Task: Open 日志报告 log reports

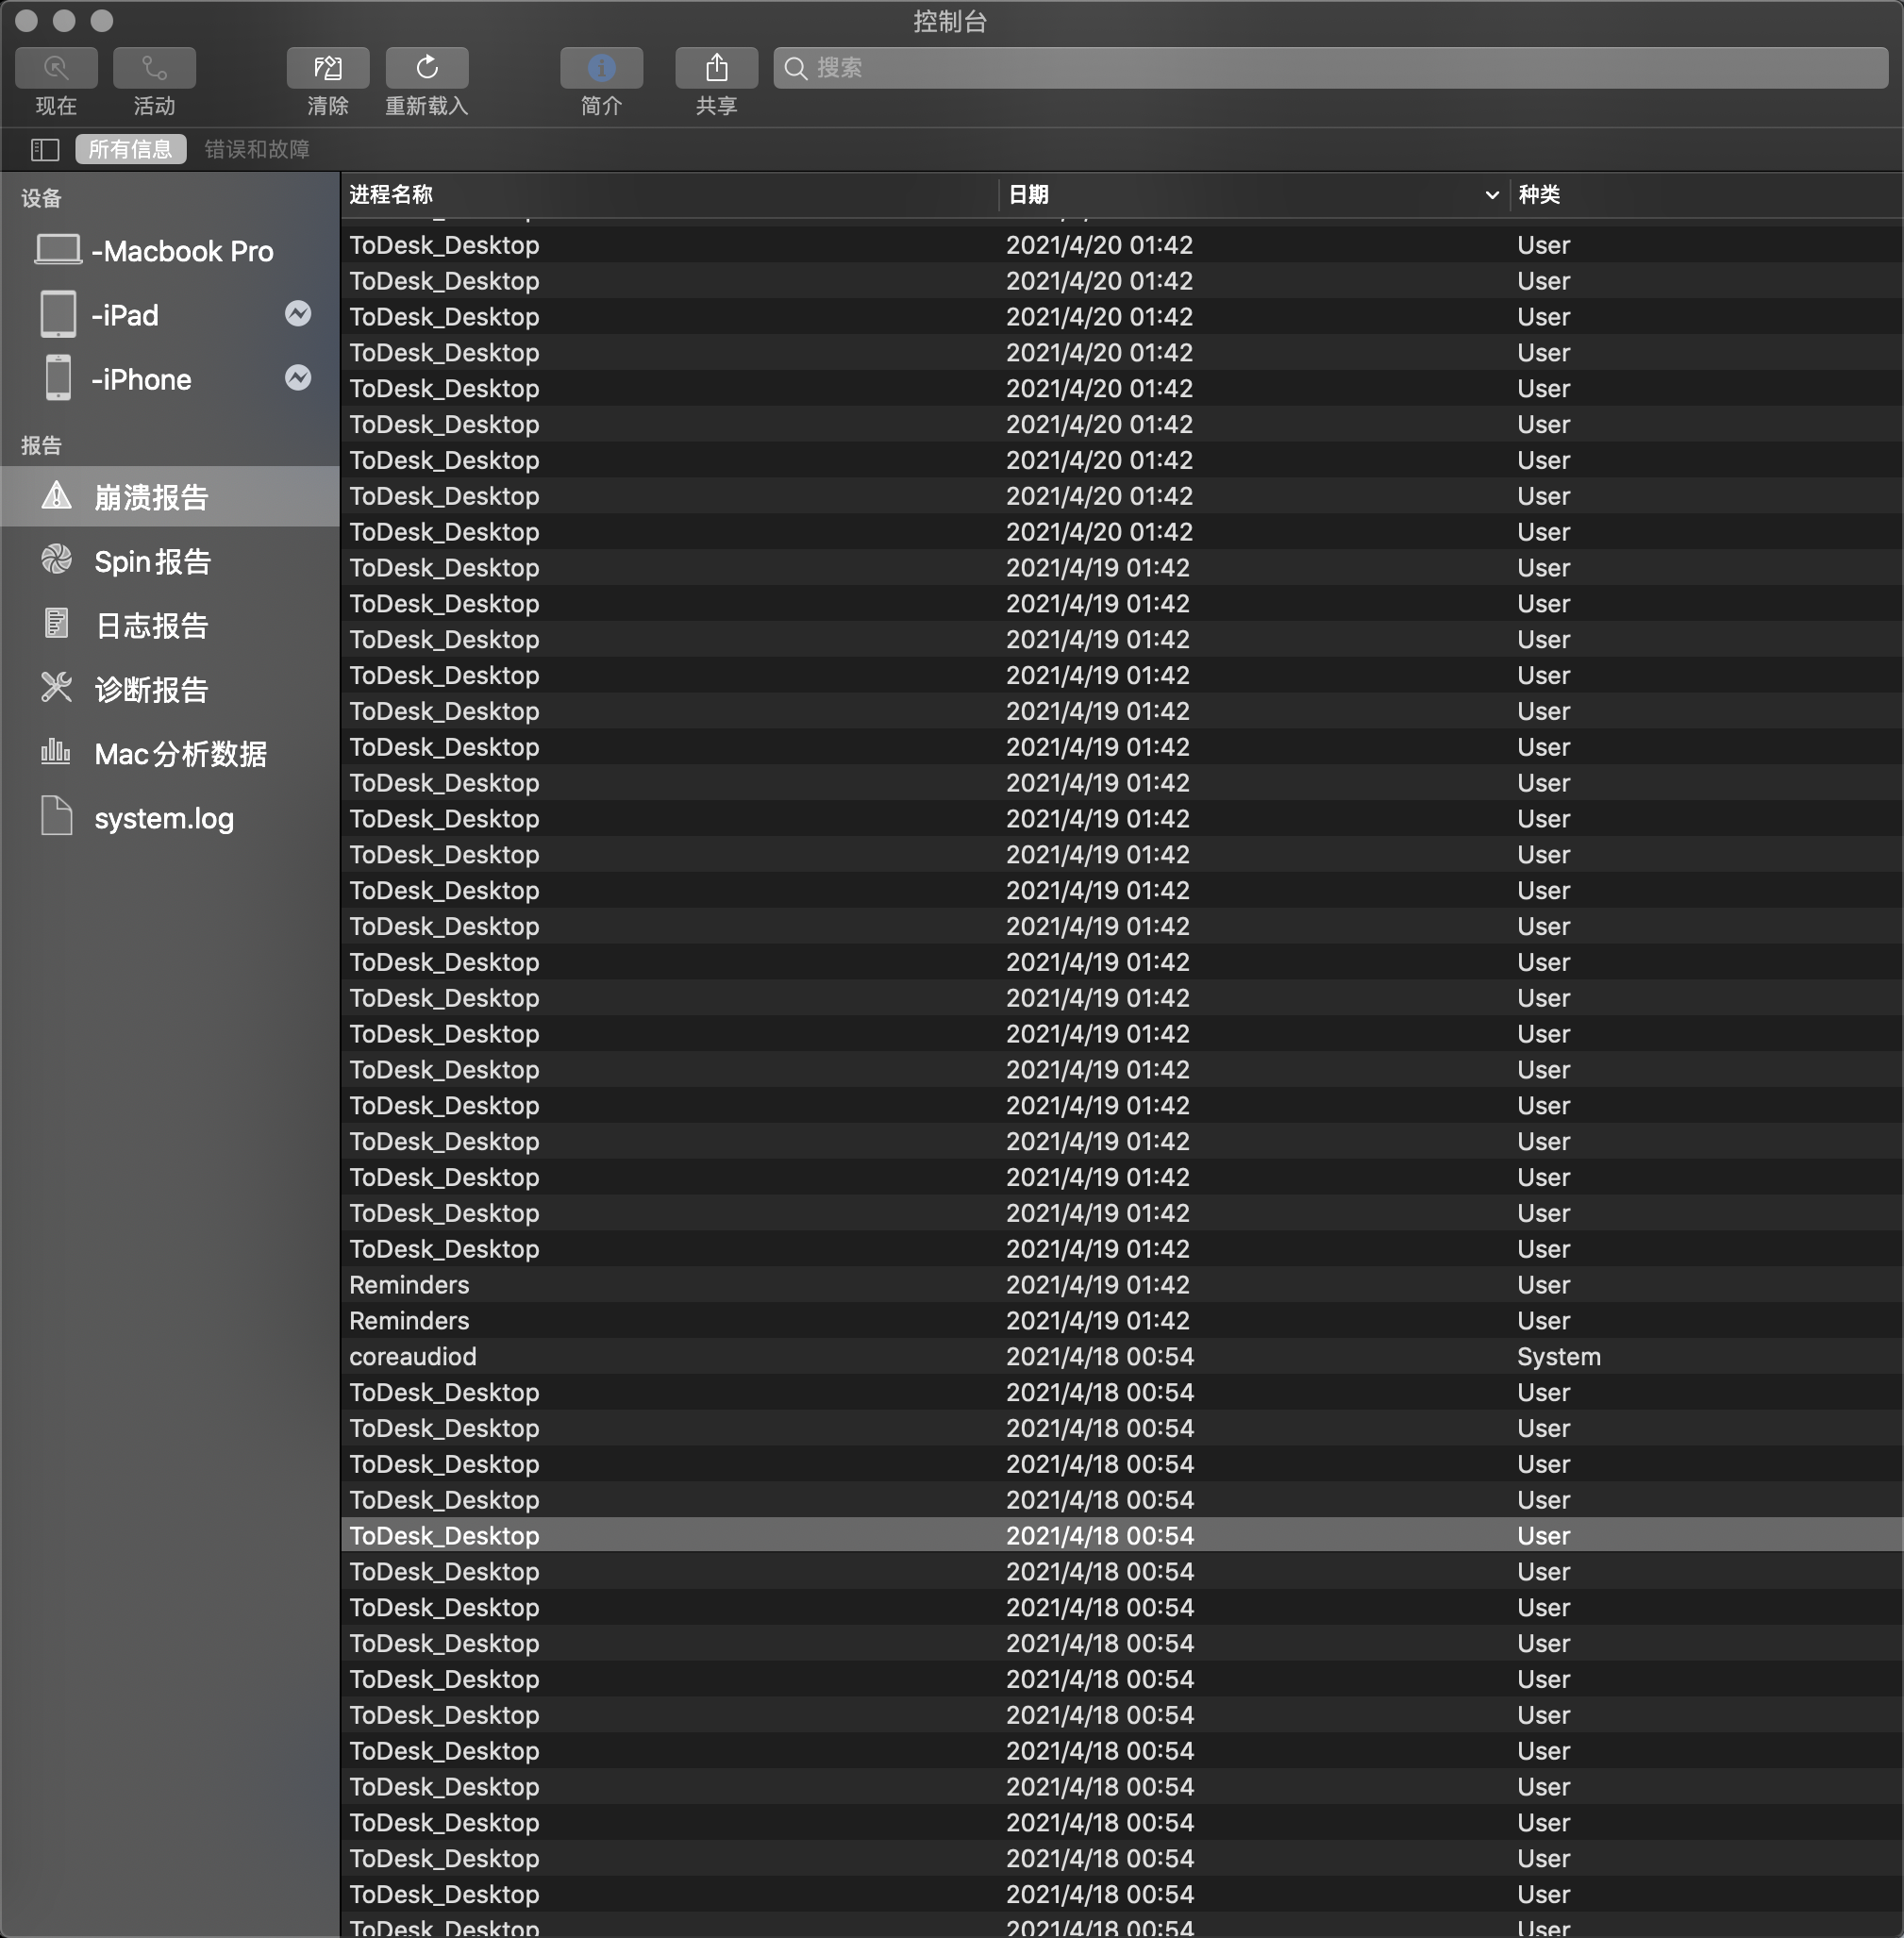Action: tap(170, 625)
